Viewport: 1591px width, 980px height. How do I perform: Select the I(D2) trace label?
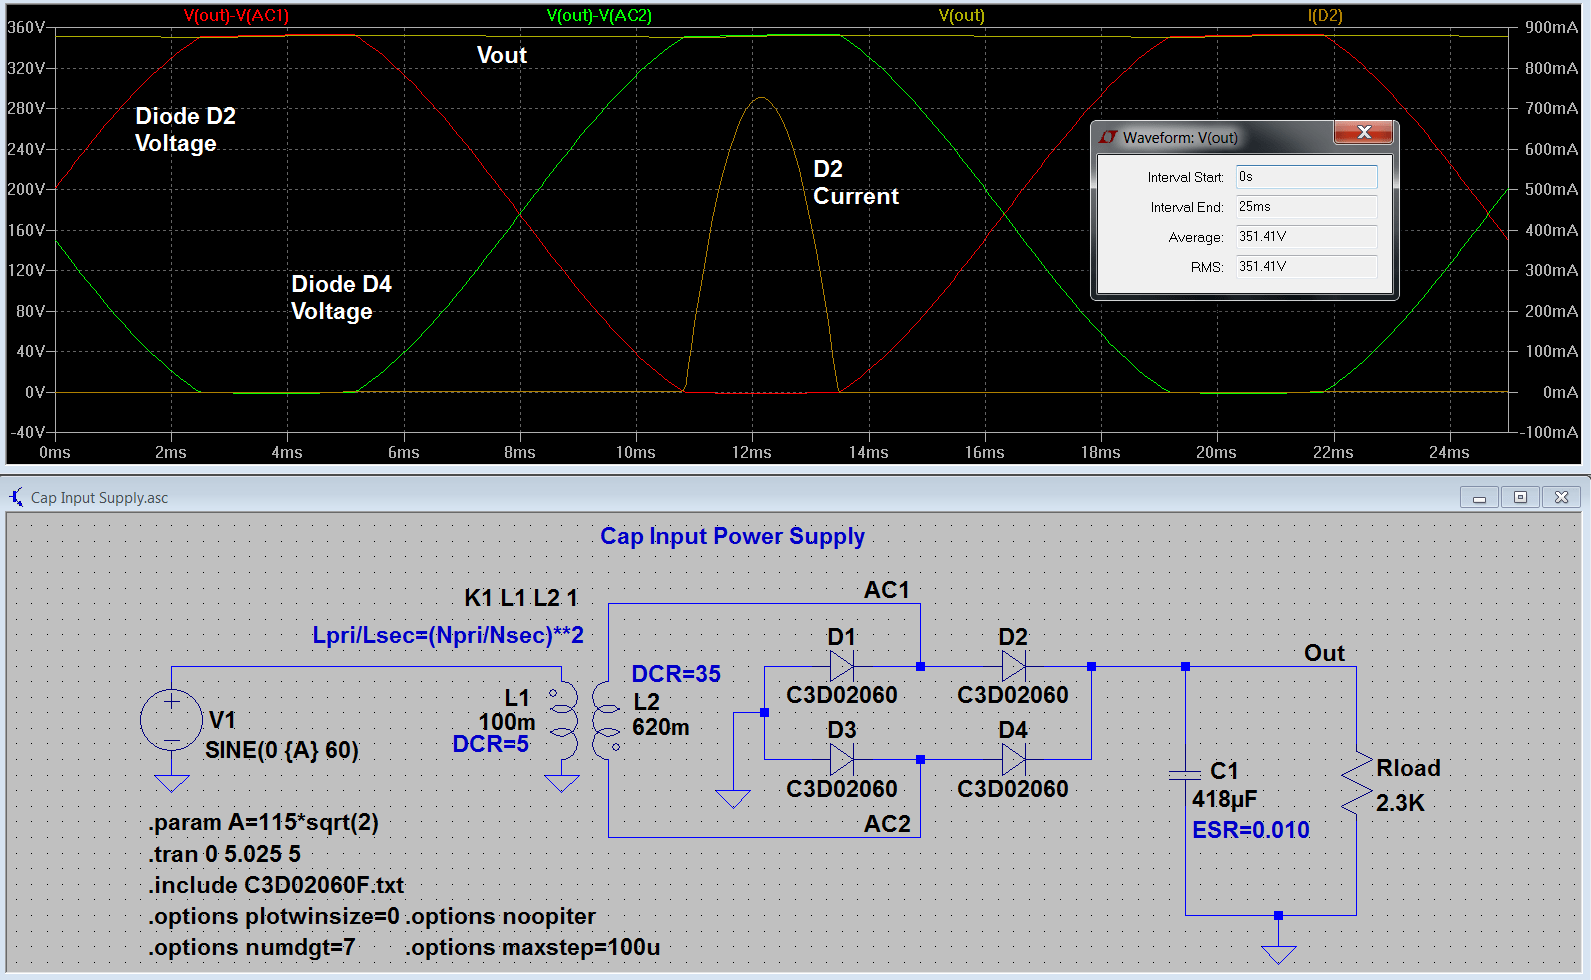point(1325,15)
